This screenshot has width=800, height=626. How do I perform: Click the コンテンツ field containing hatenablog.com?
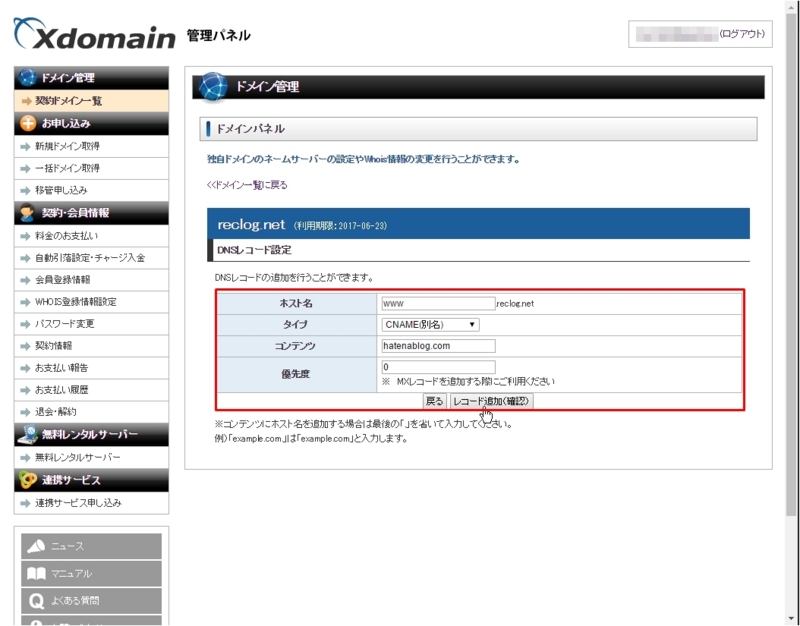(x=440, y=346)
